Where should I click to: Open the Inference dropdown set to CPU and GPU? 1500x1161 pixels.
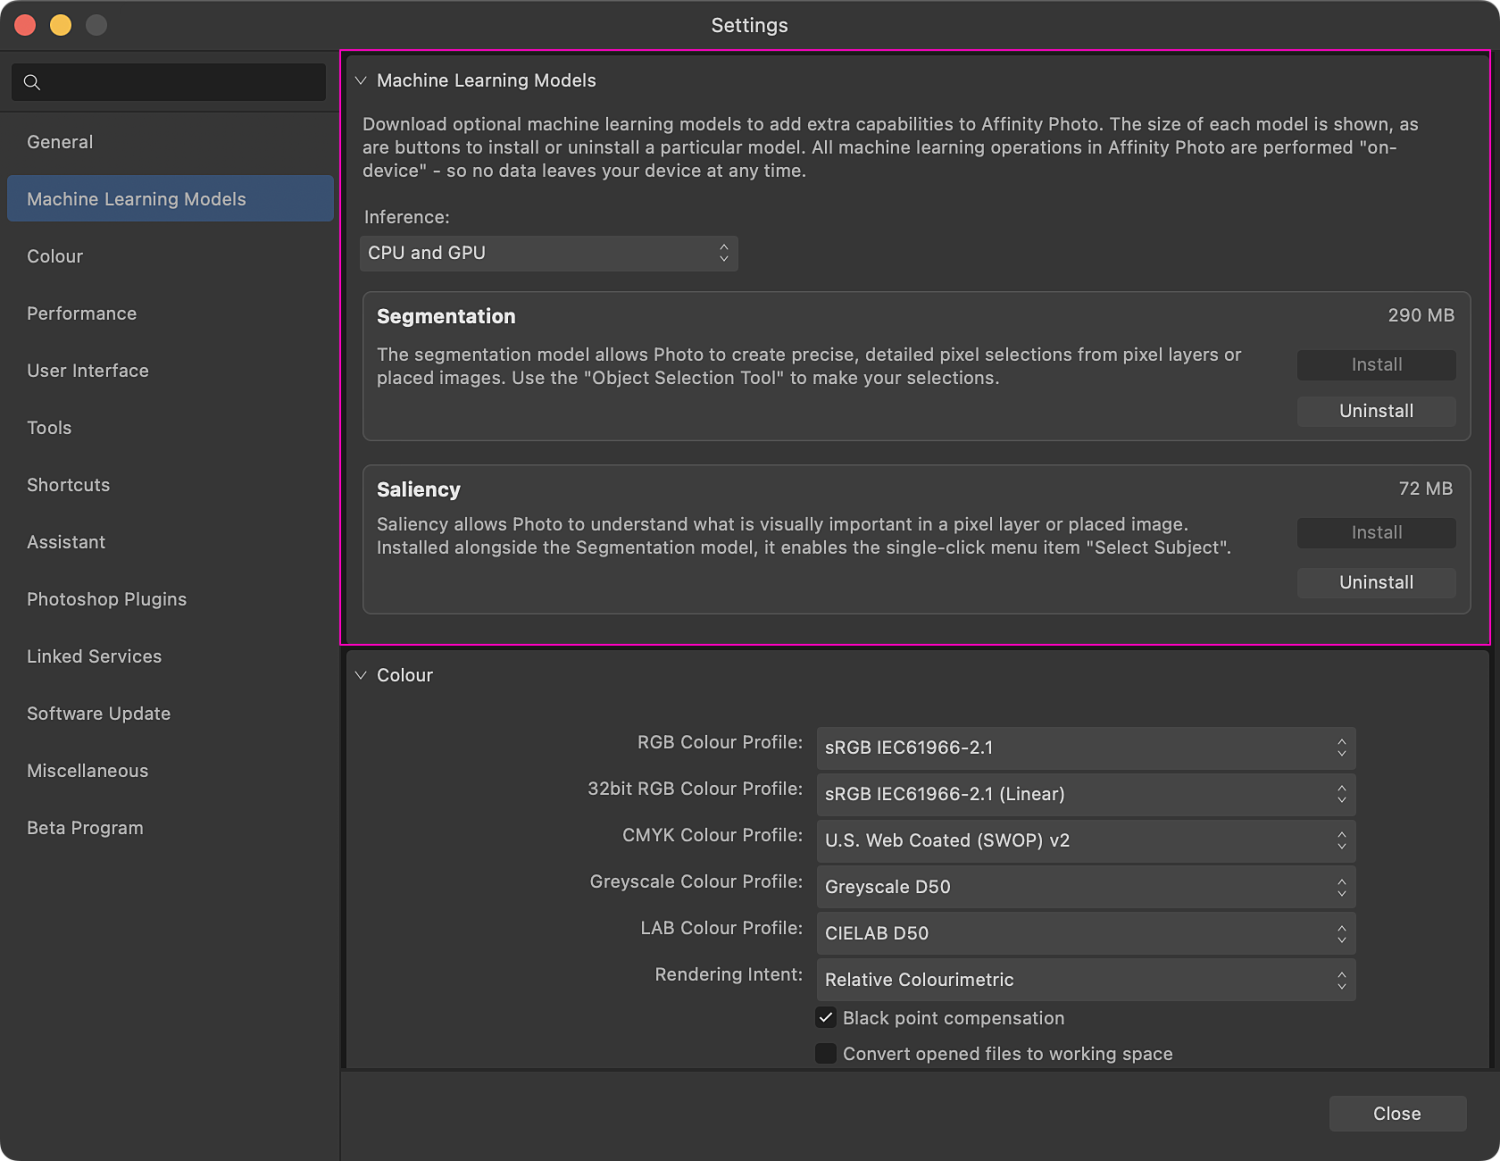click(548, 253)
